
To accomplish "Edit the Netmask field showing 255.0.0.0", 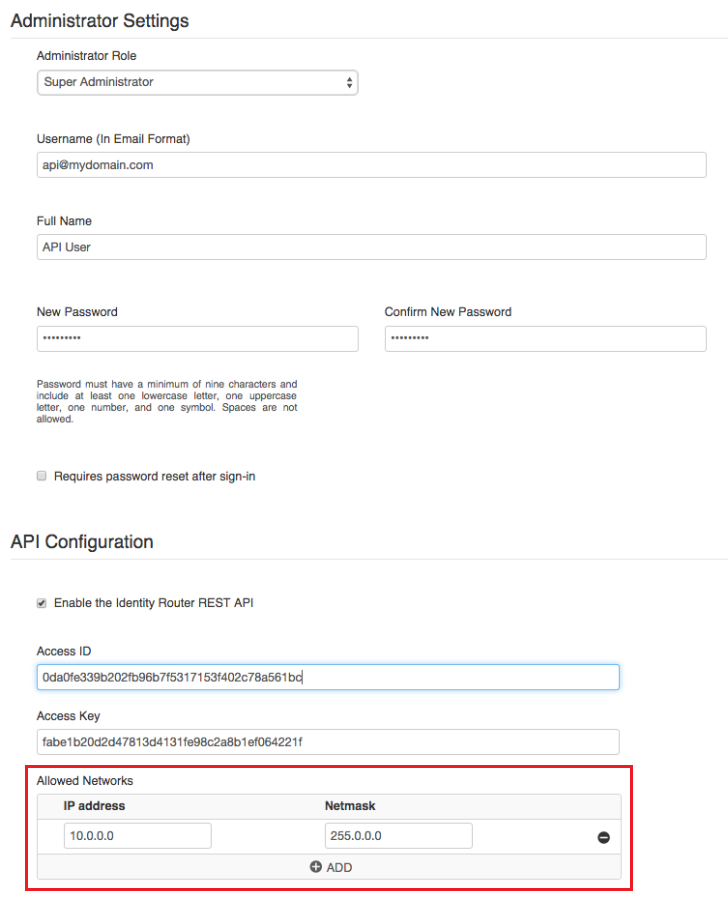I will coord(398,836).
